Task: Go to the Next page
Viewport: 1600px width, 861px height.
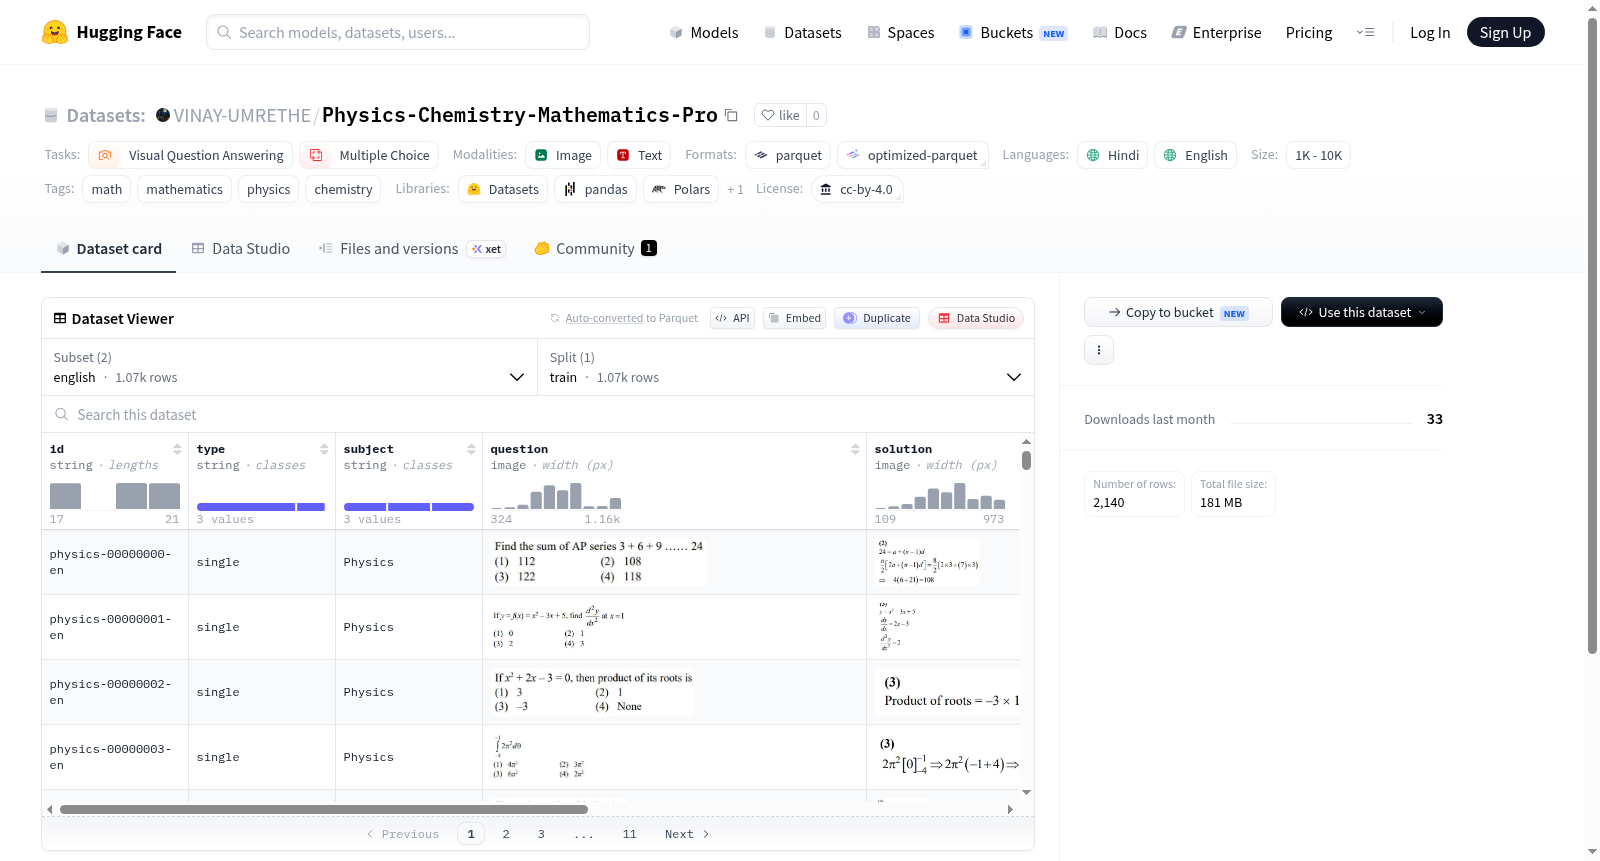Action: (x=687, y=834)
